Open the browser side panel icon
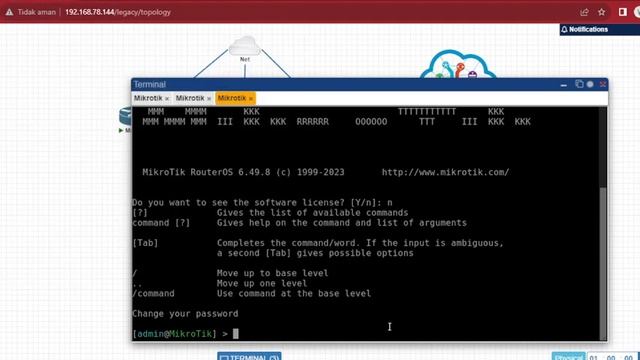The width and height of the screenshot is (640, 360). click(x=622, y=12)
